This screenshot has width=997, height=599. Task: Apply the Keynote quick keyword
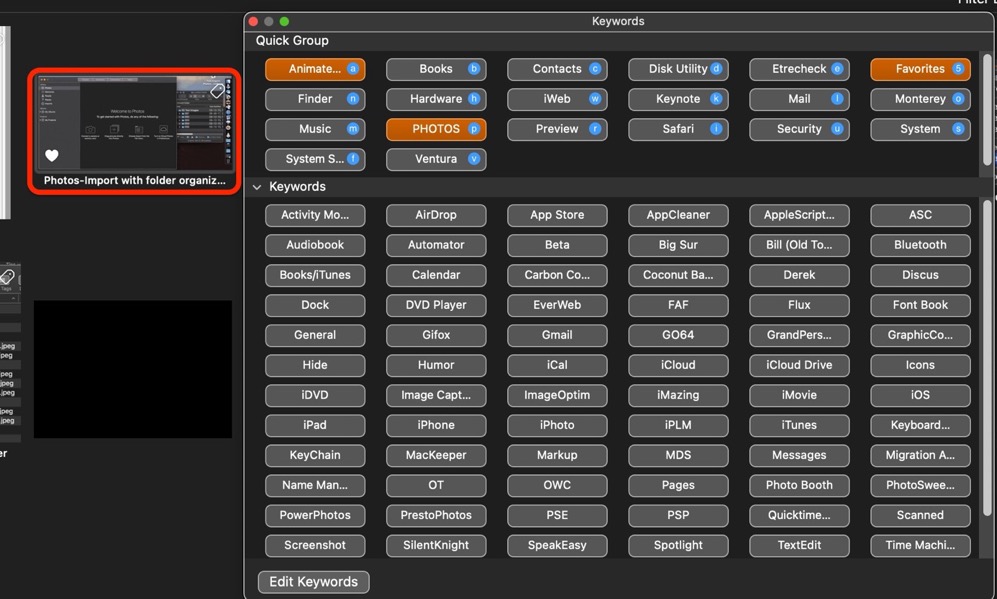tap(678, 99)
